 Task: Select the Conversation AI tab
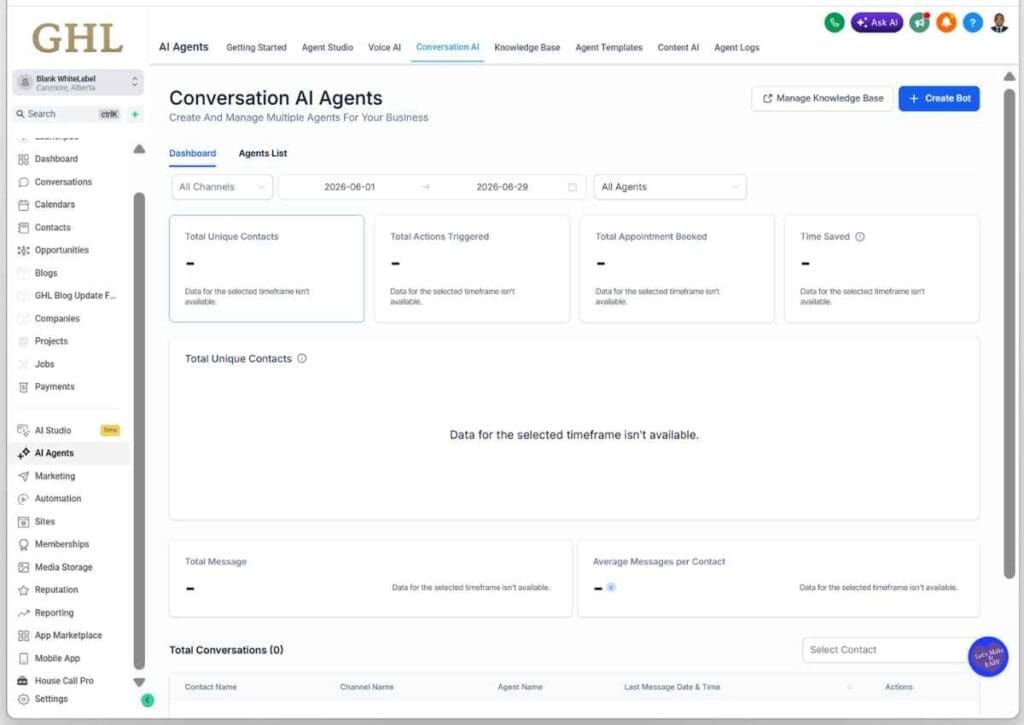point(447,47)
